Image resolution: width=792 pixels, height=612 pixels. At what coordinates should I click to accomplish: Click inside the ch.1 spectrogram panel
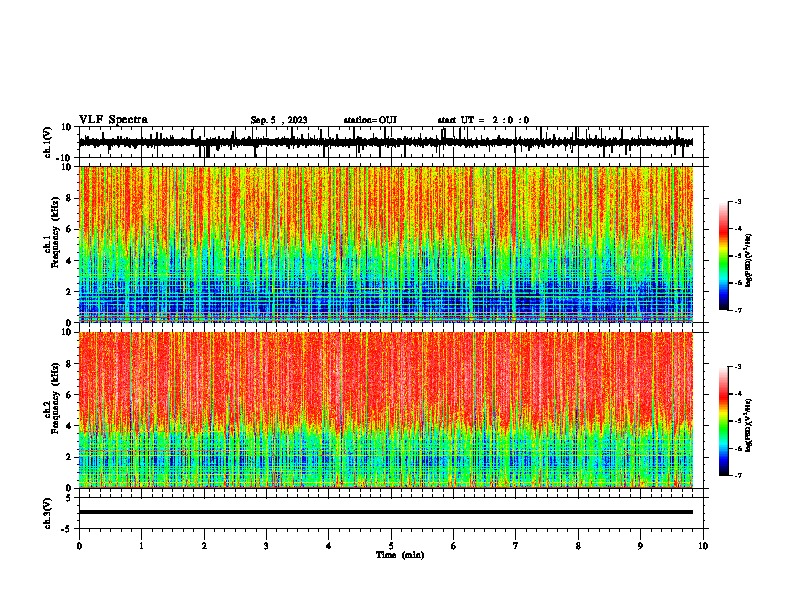pyautogui.click(x=386, y=244)
